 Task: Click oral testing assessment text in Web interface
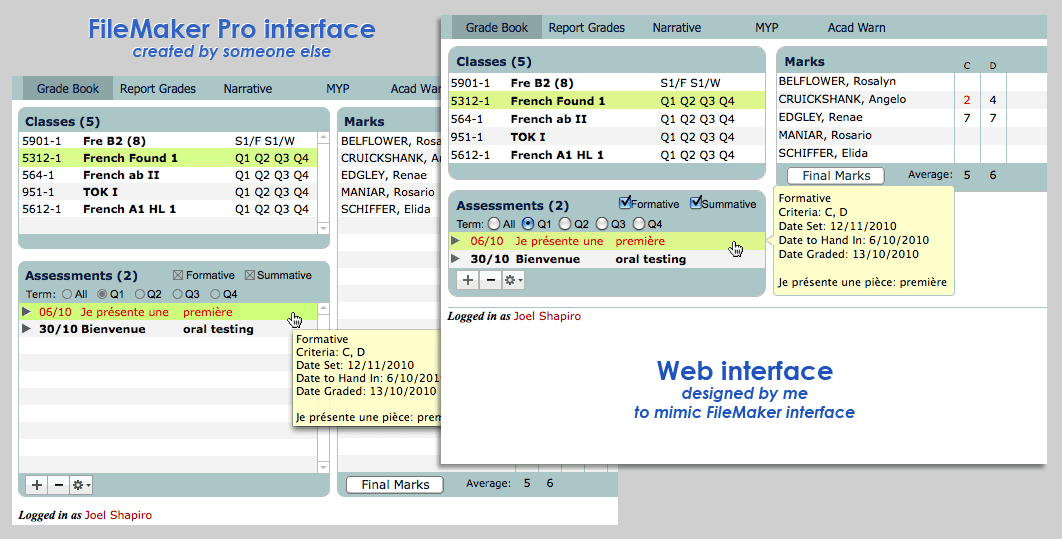tap(650, 259)
